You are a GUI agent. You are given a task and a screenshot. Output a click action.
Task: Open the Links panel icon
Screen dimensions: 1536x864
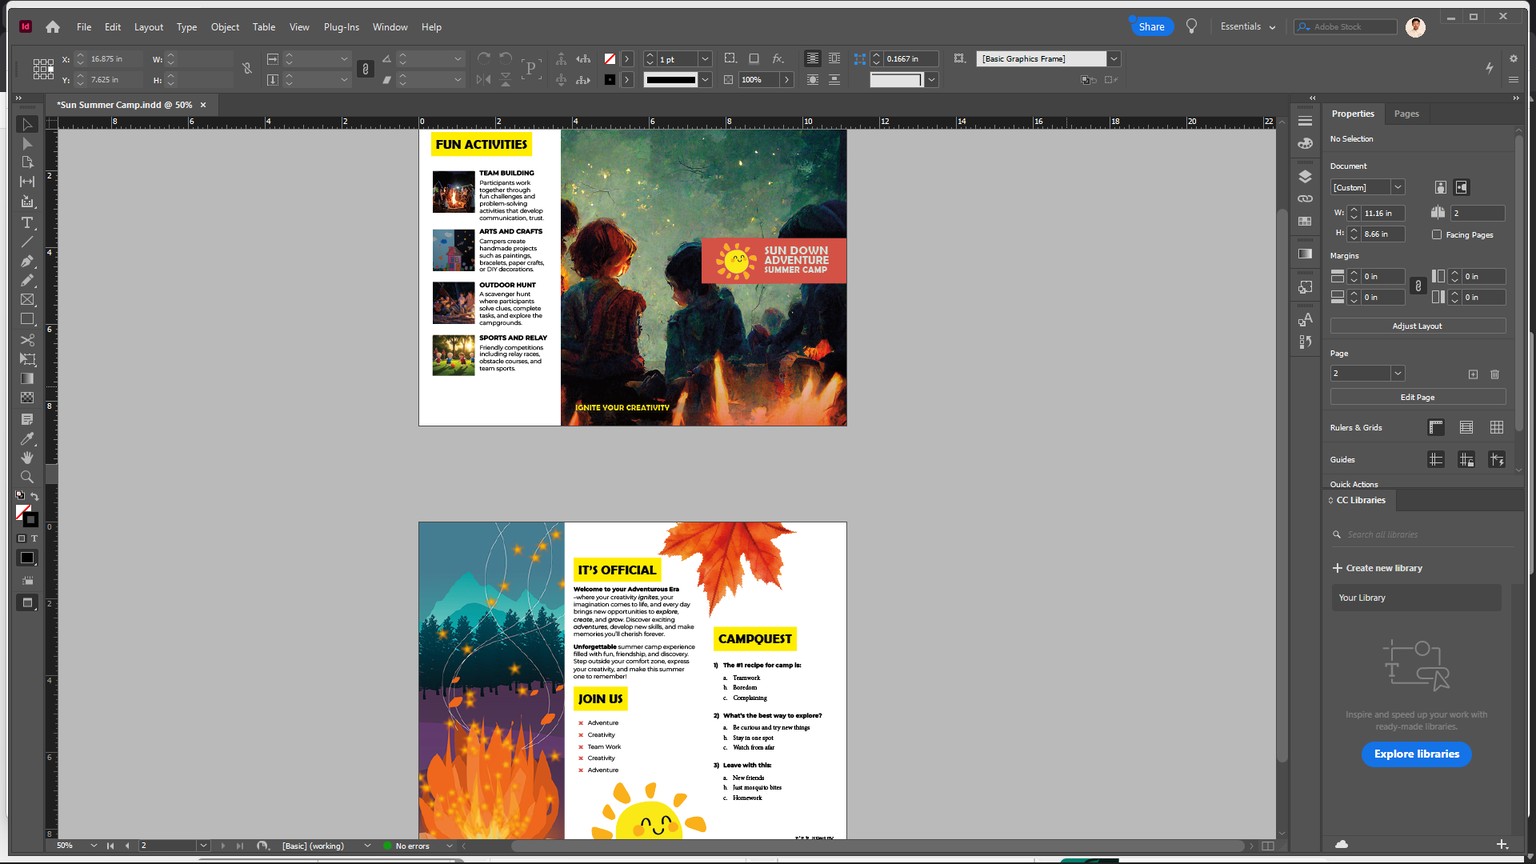click(1305, 198)
